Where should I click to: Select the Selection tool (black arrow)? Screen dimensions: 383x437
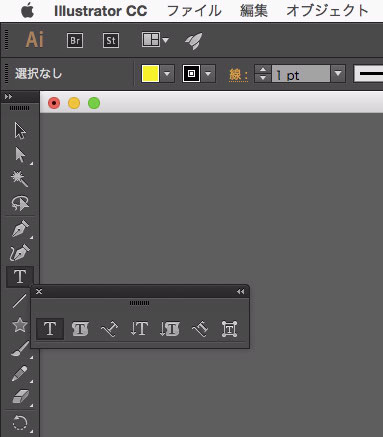20,130
